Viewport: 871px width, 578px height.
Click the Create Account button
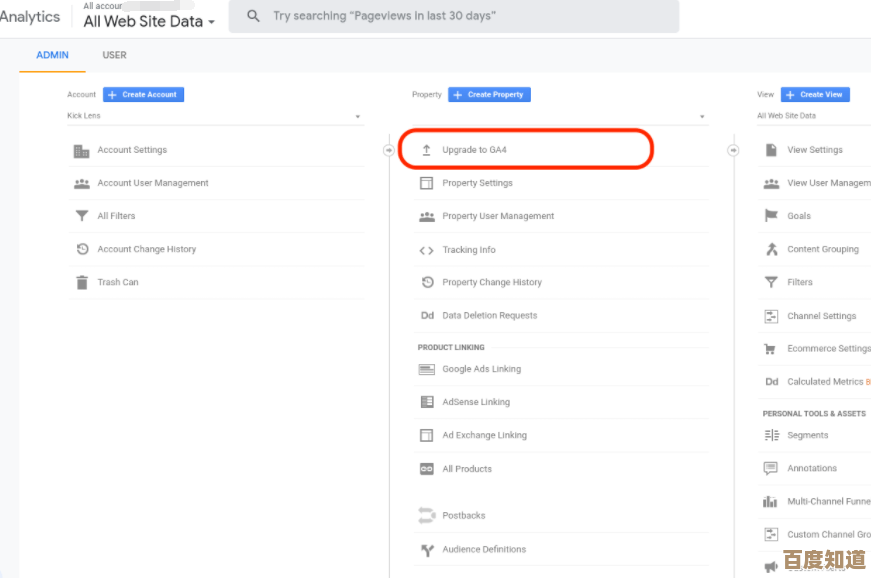coord(143,95)
